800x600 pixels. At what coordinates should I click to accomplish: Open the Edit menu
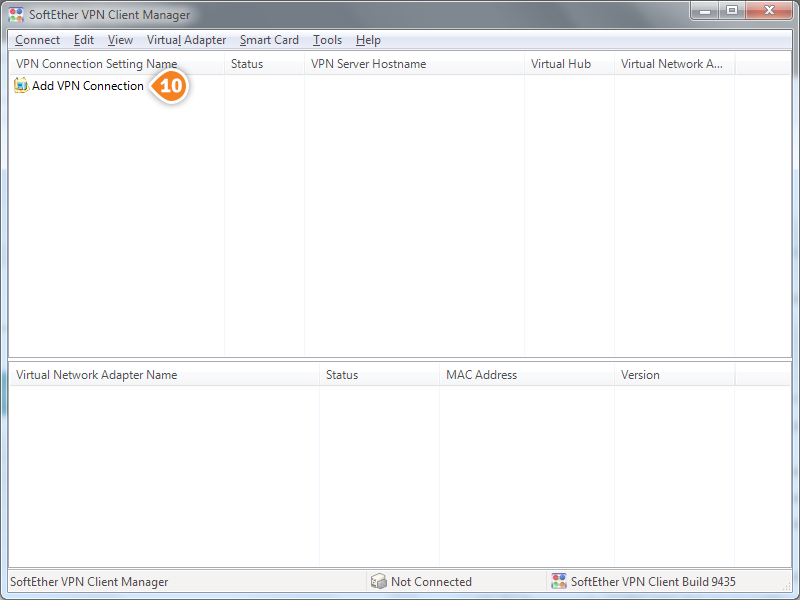[x=84, y=40]
